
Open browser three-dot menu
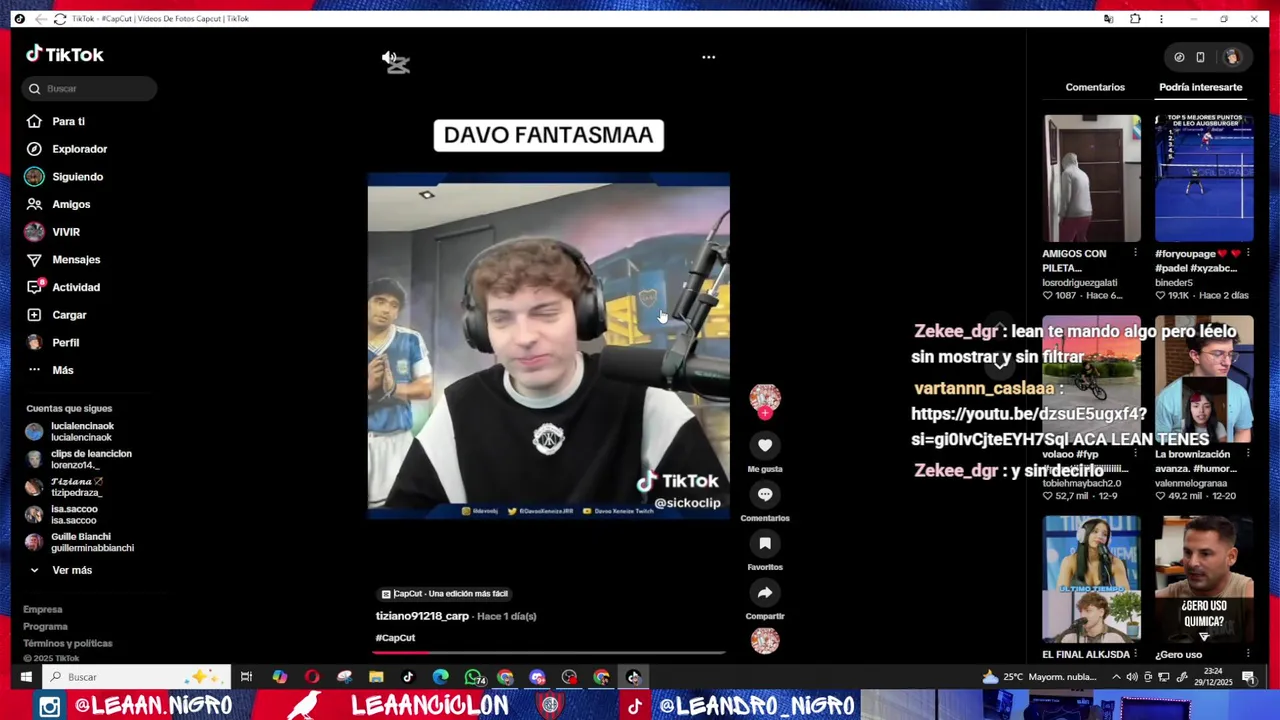point(1161,19)
